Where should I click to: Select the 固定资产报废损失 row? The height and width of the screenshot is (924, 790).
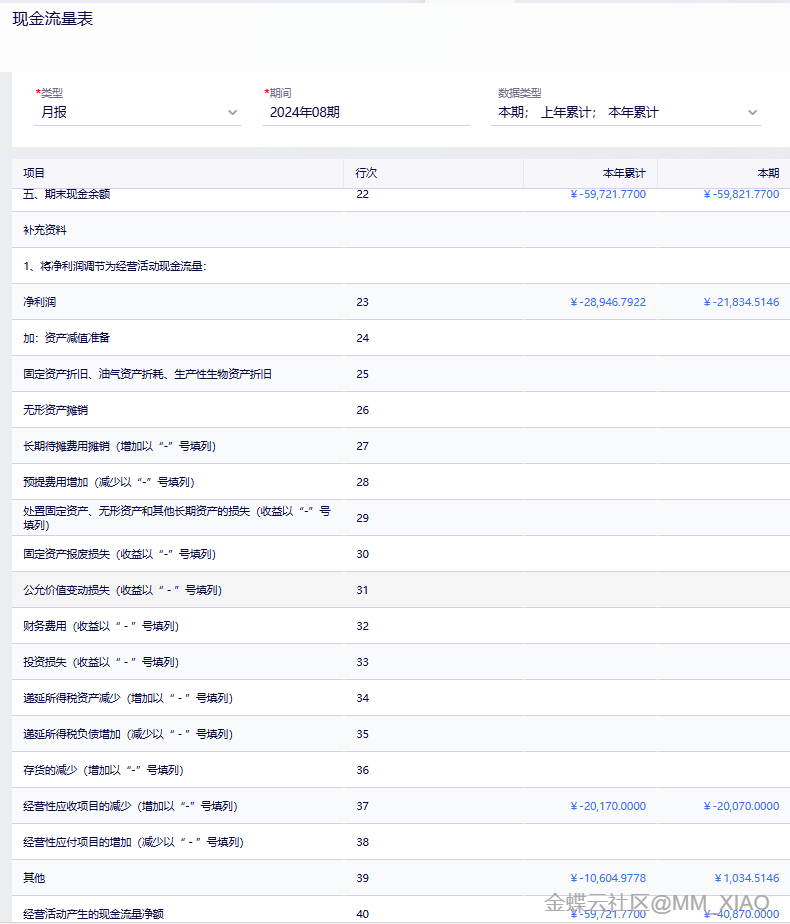coord(401,553)
